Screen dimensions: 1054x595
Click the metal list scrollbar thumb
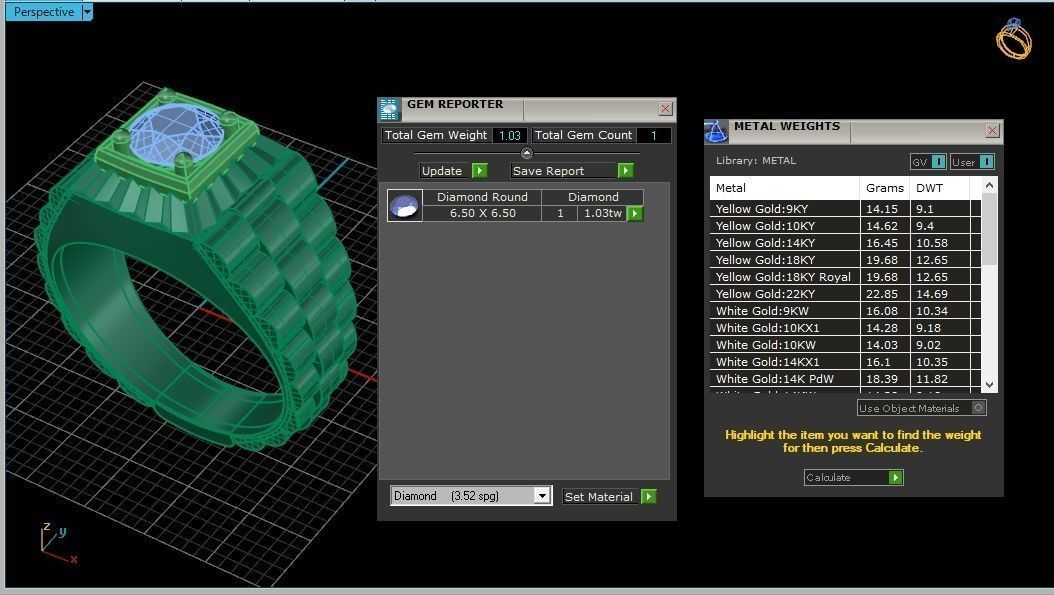(x=989, y=229)
